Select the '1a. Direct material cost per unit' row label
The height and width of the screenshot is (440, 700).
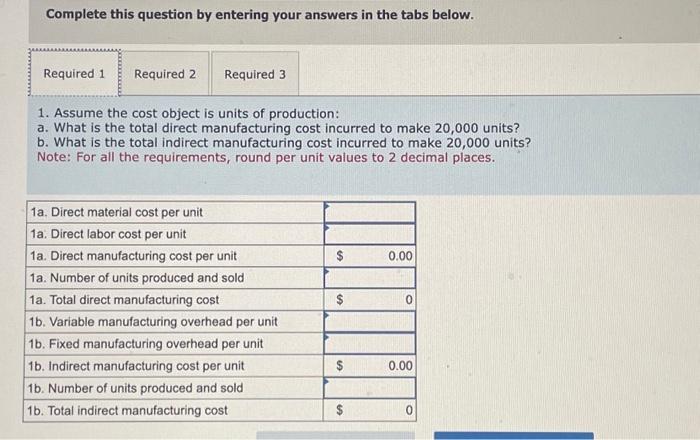click(x=117, y=212)
